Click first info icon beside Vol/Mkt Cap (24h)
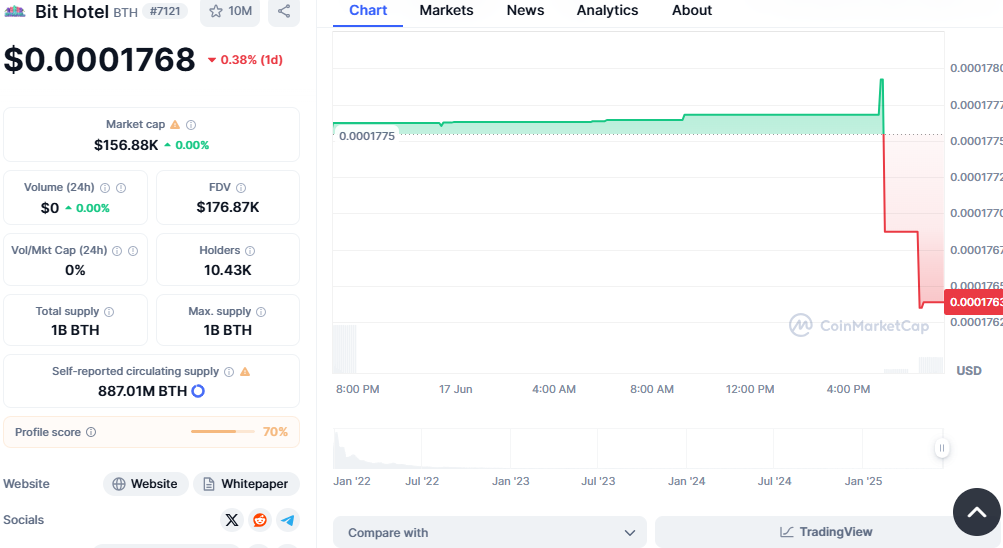Image resolution: width=1003 pixels, height=548 pixels. 117,251
